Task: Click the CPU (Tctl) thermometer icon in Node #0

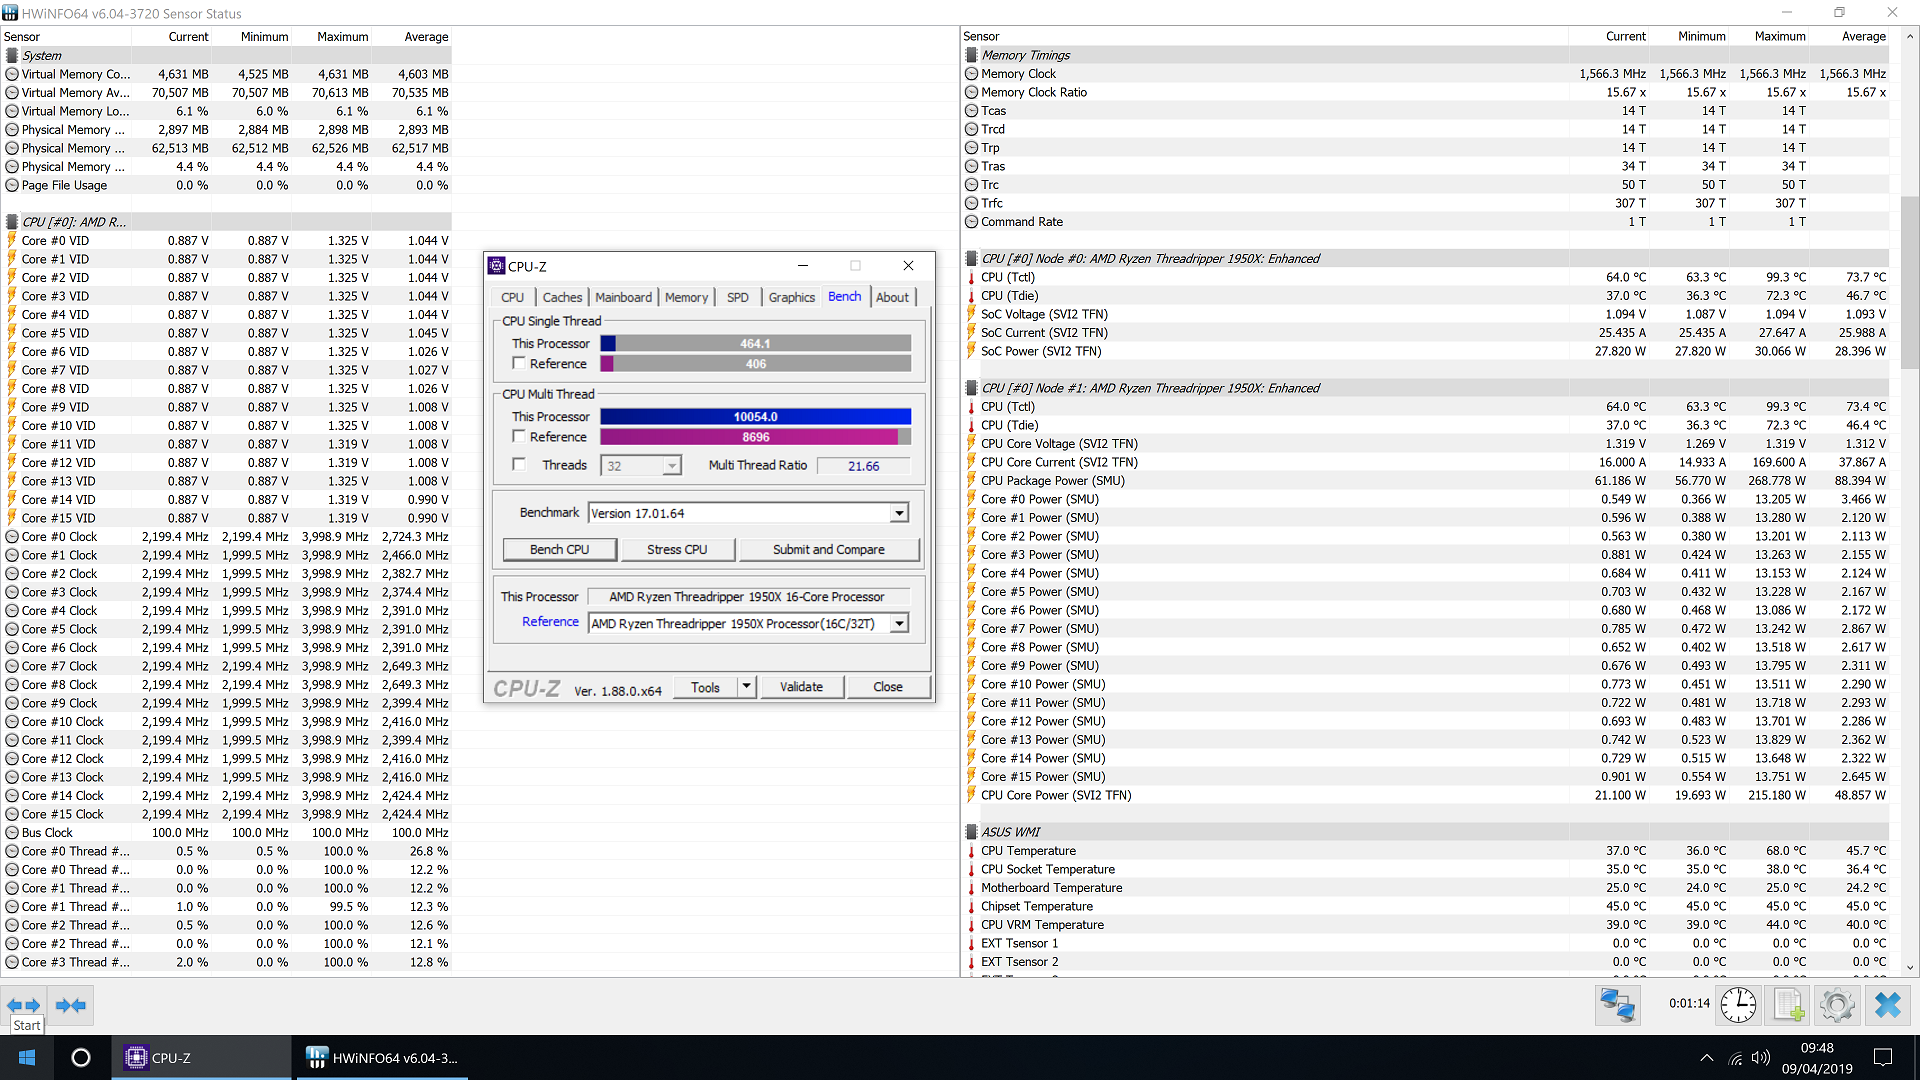Action: [x=971, y=277]
